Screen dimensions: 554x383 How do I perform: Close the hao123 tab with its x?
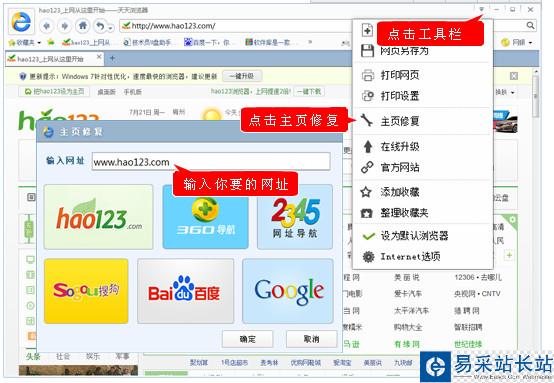click(99, 57)
